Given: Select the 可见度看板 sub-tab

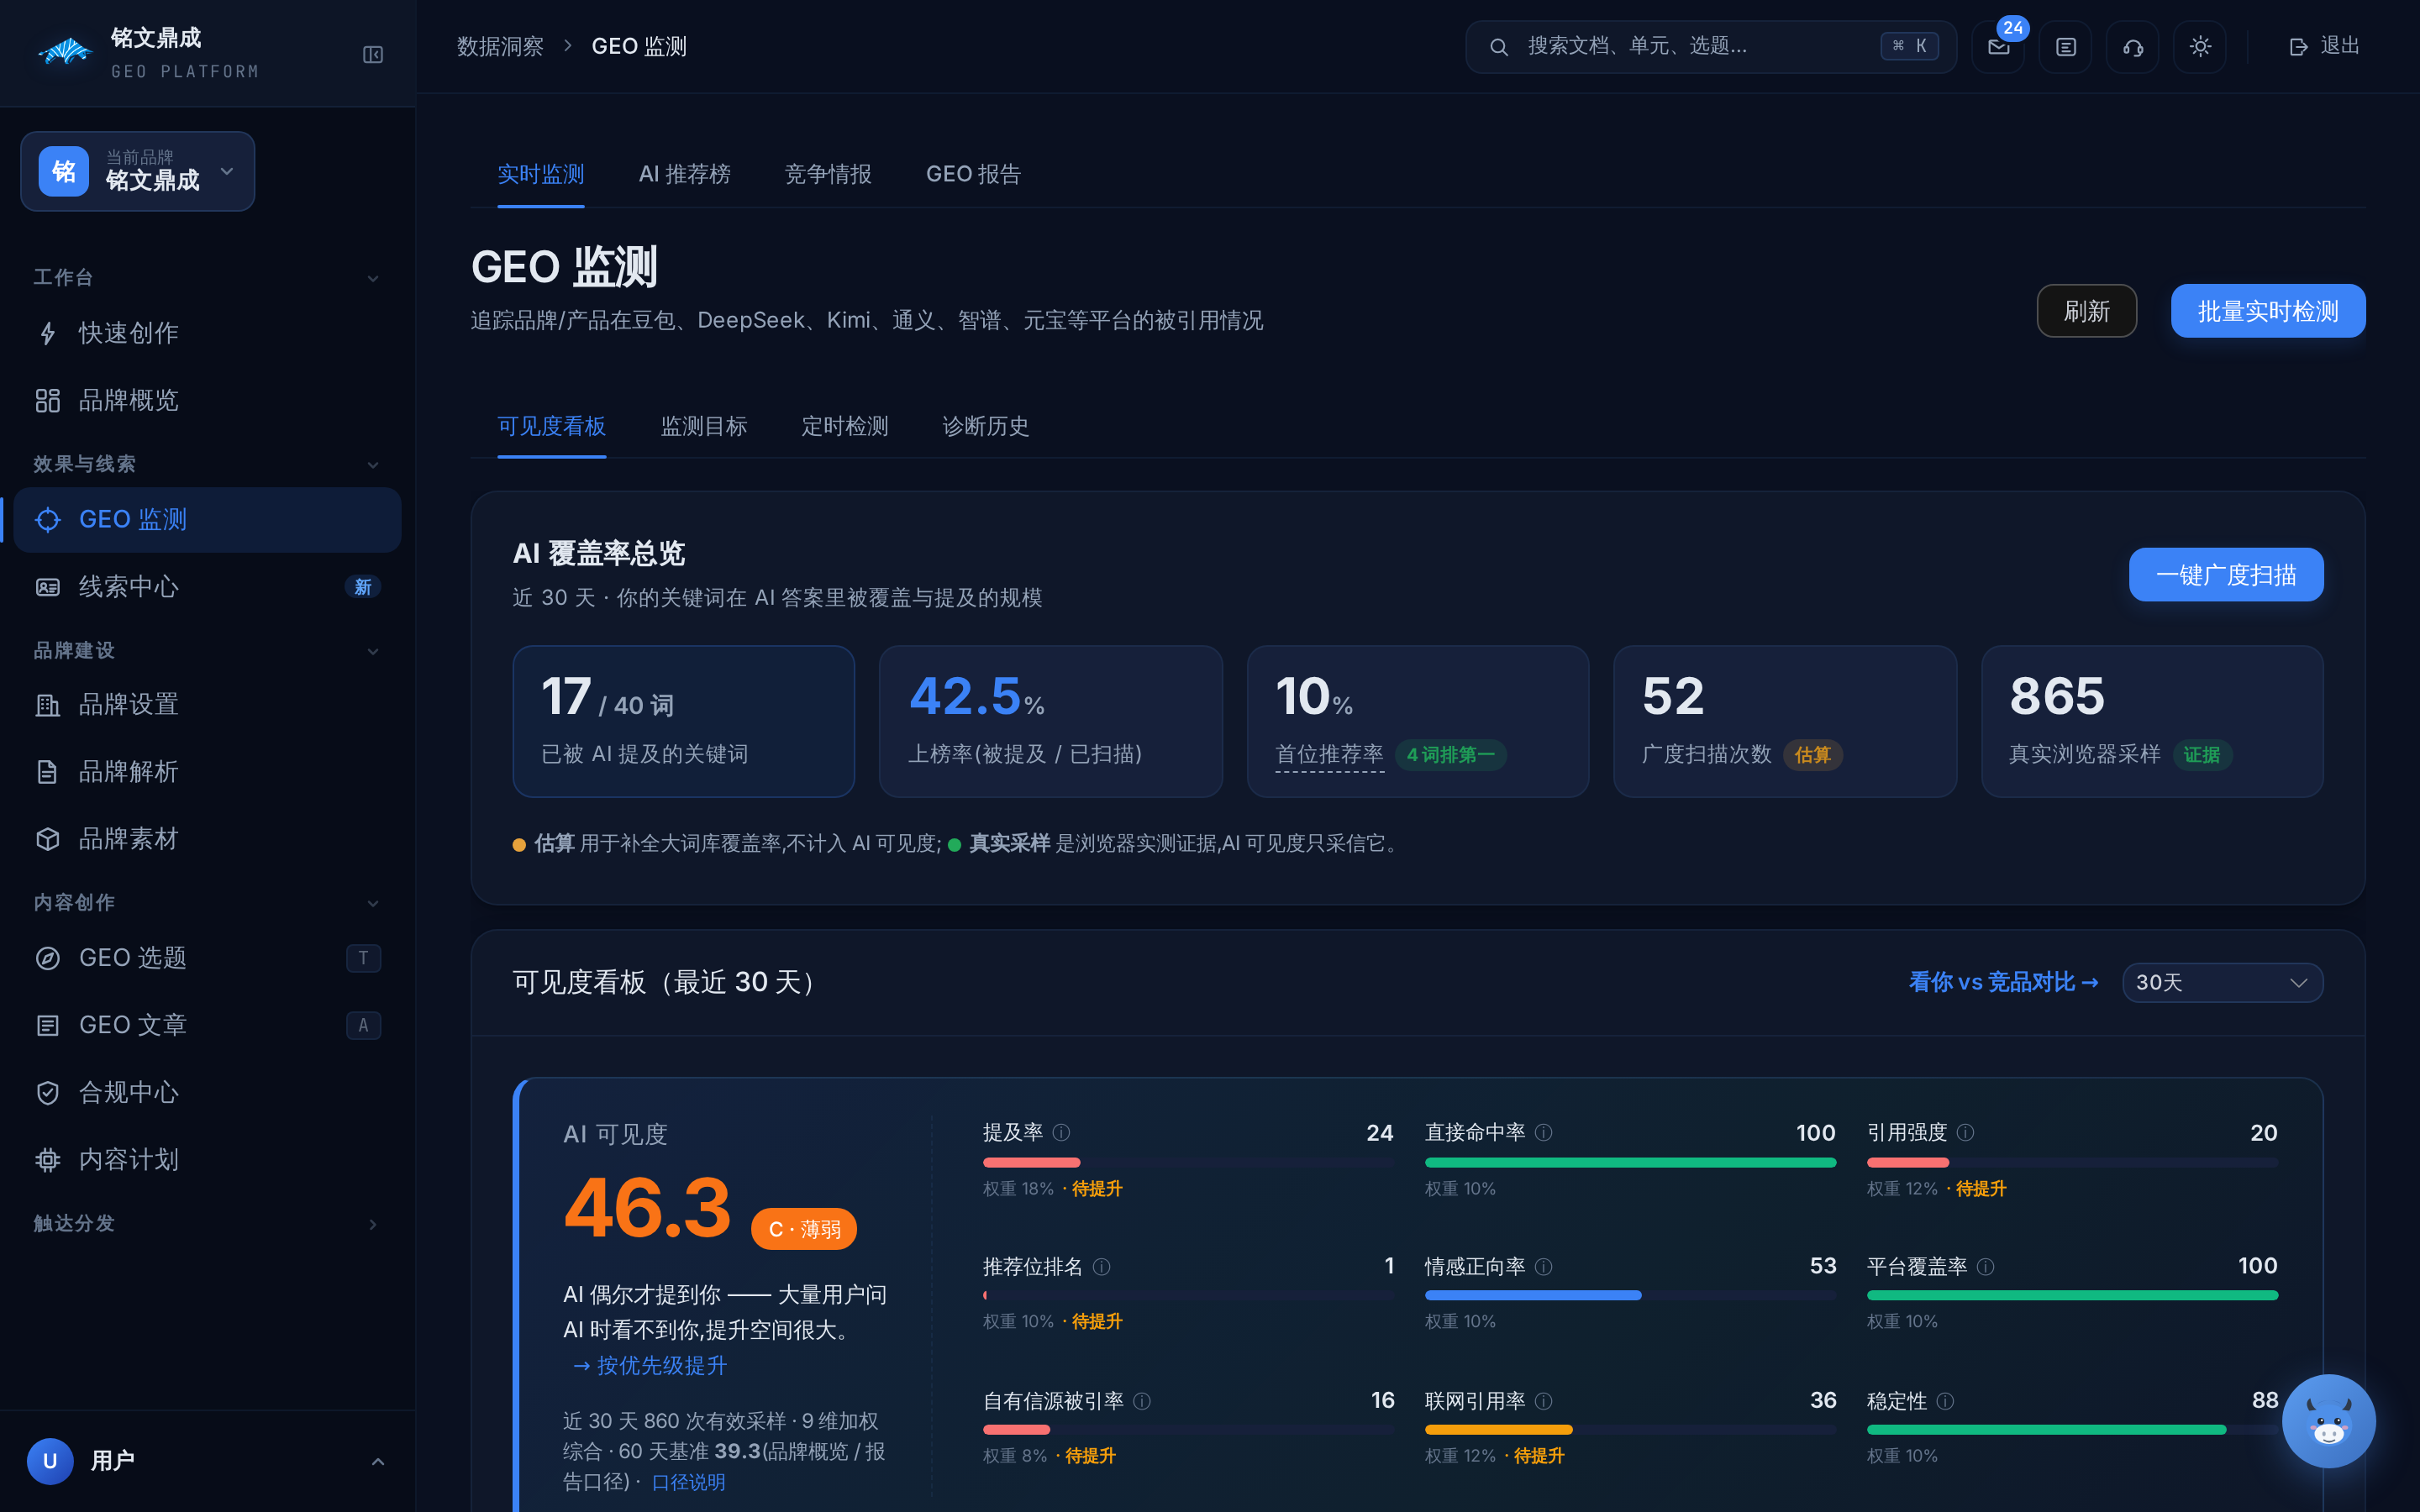Looking at the screenshot, I should 552,426.
